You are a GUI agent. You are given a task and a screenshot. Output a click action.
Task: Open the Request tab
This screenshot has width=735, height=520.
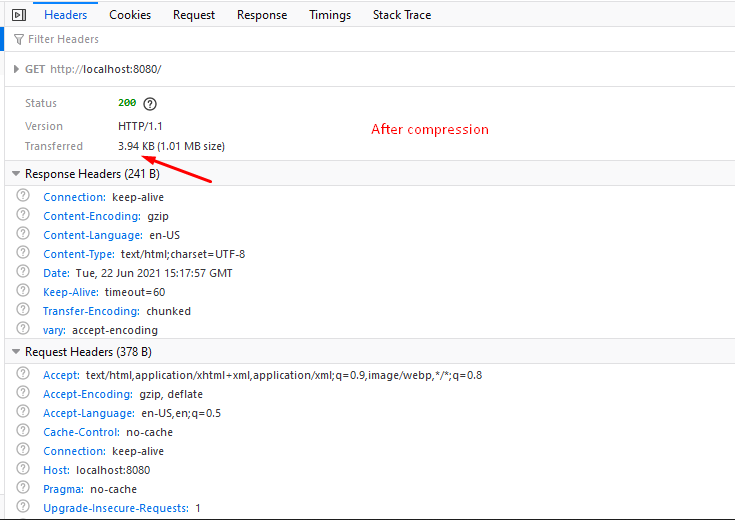[194, 15]
